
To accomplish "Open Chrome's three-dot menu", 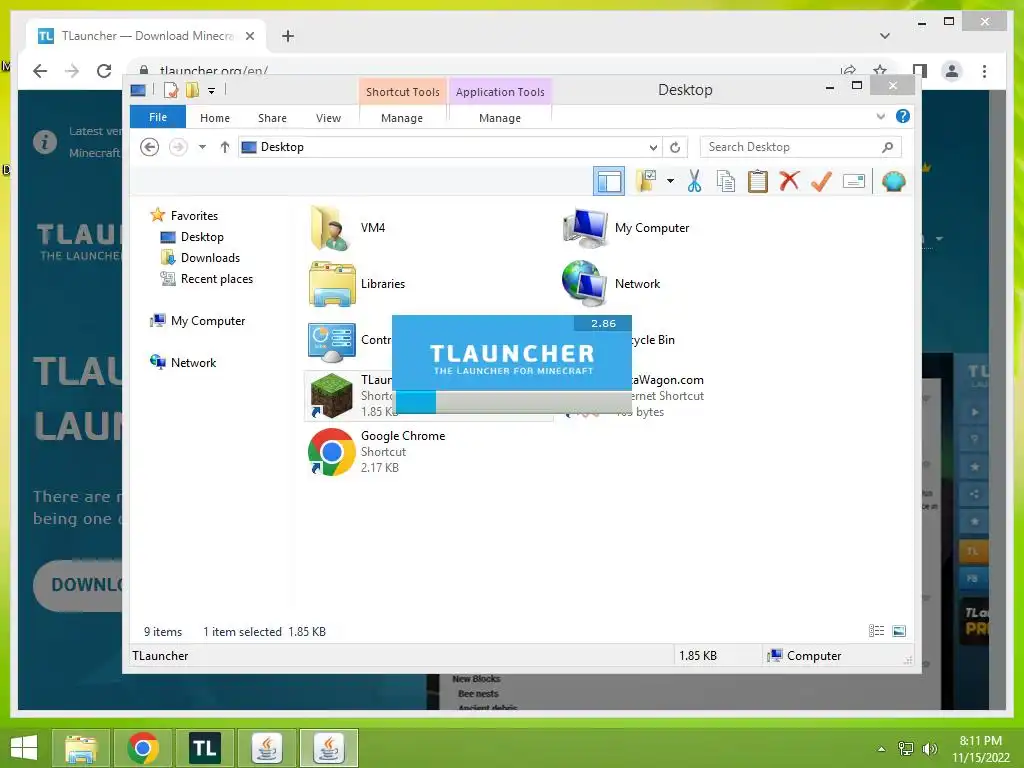I will point(984,71).
